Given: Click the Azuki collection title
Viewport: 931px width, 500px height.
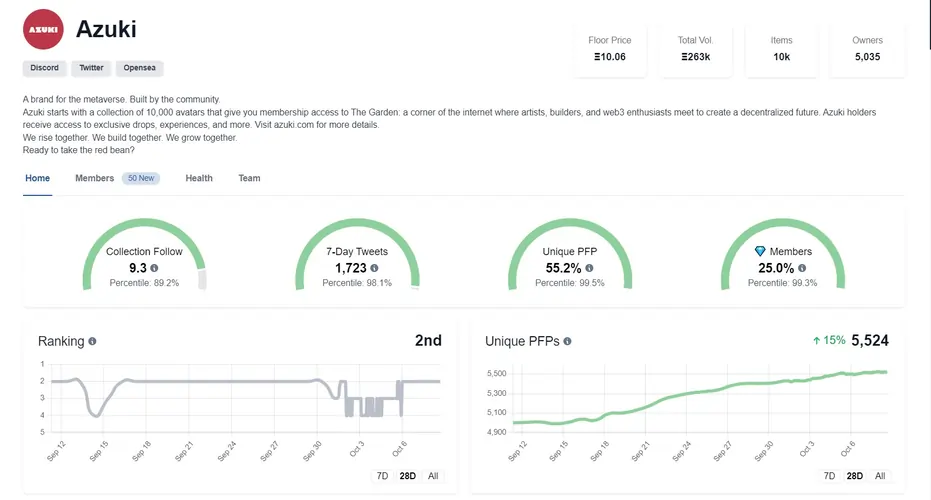Looking at the screenshot, I should click(106, 29).
